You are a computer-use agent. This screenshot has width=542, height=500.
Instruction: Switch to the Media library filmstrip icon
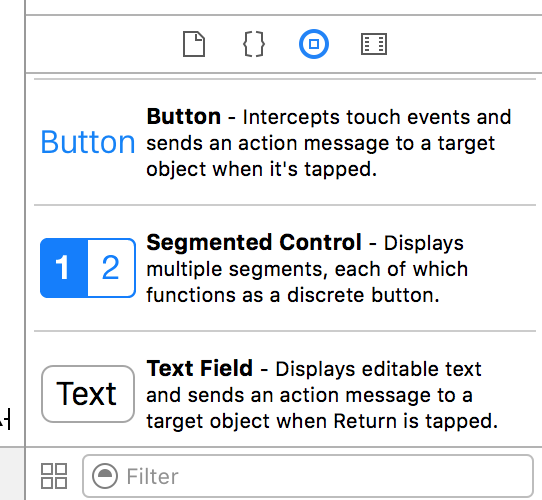point(374,44)
